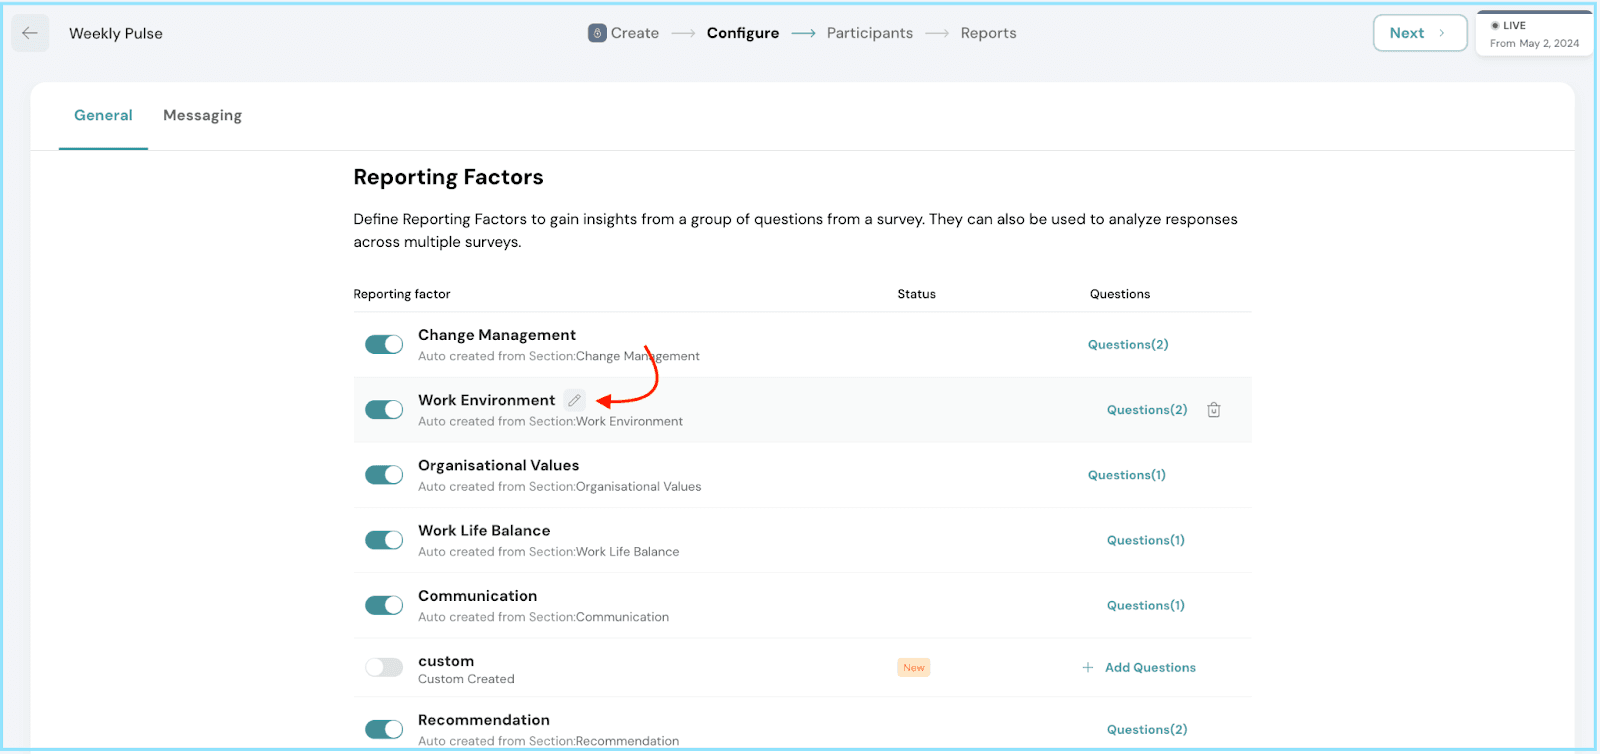Enable the custom reporting factor toggle
This screenshot has height=755, width=1600.
pyautogui.click(x=384, y=668)
